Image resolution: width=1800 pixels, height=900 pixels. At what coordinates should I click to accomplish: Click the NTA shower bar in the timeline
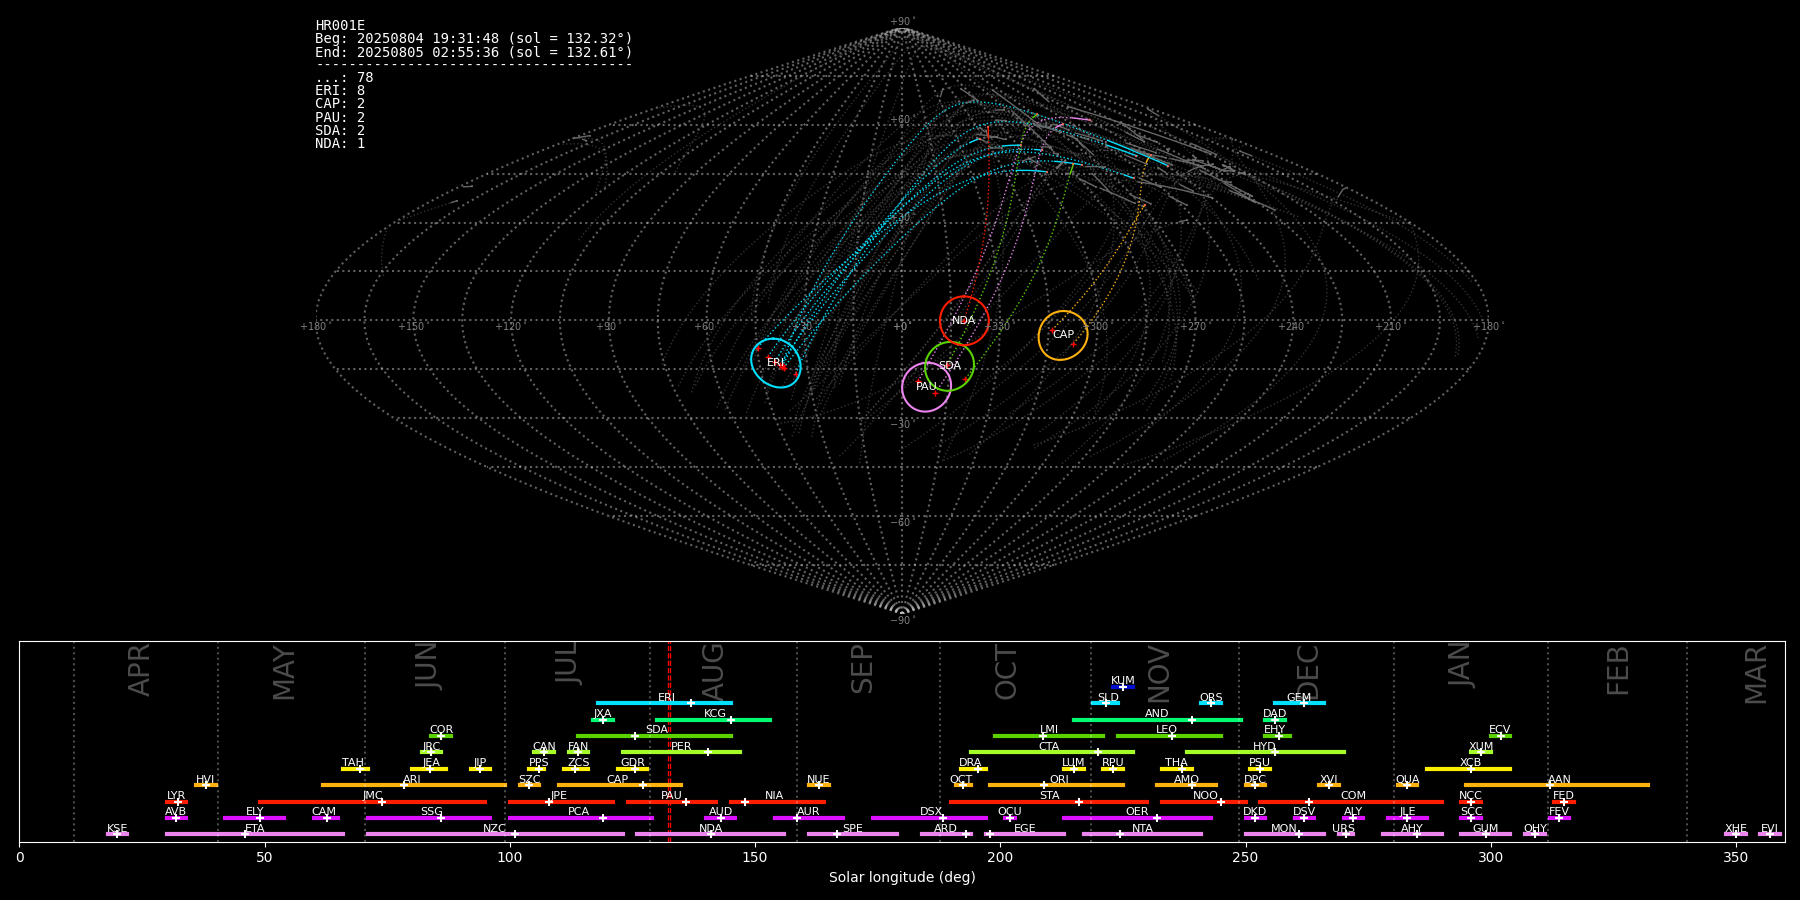[1142, 834]
